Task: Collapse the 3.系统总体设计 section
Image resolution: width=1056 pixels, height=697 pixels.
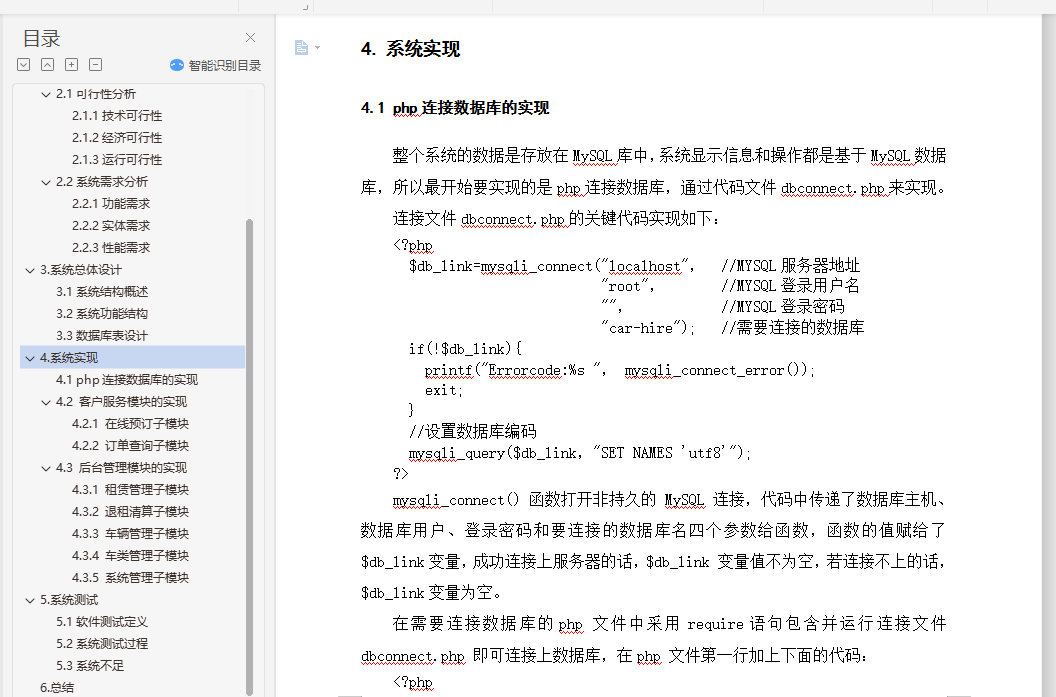Action: [x=30, y=271]
